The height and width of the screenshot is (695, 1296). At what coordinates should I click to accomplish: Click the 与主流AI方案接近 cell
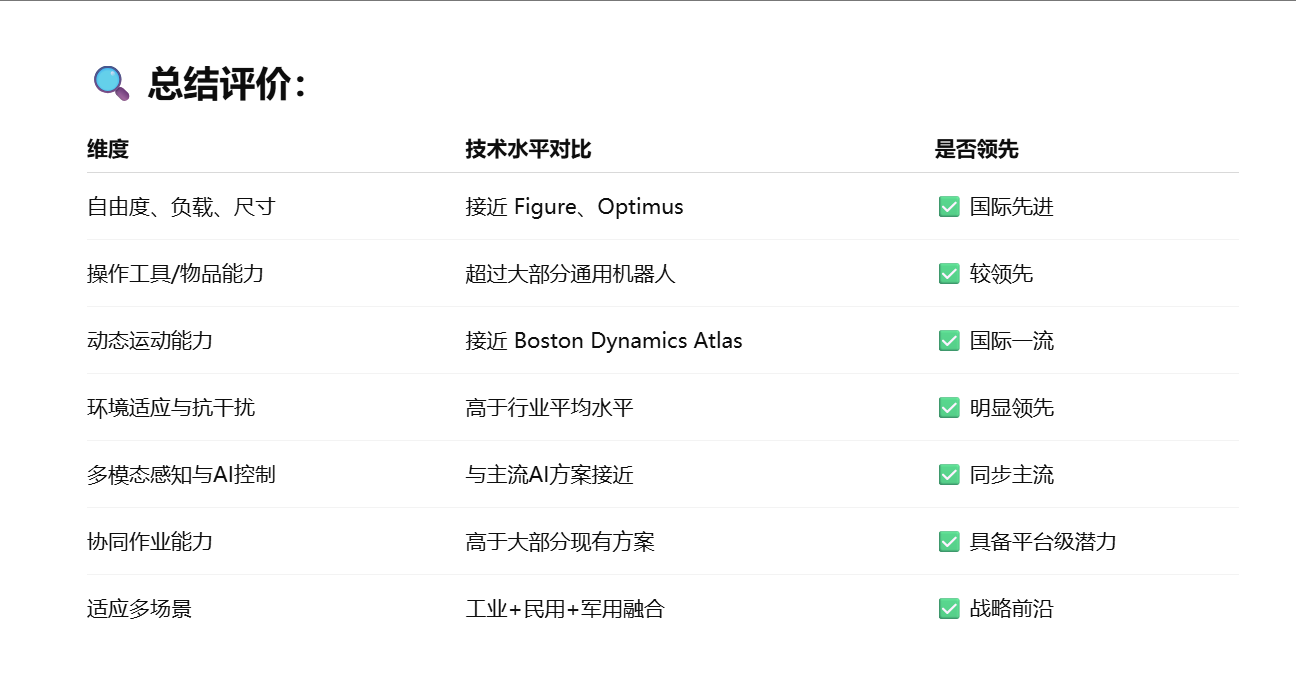[x=549, y=475]
